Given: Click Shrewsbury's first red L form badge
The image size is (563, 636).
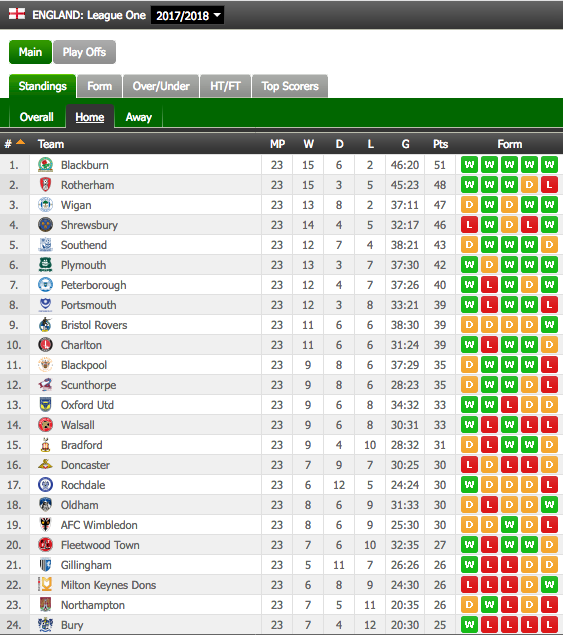Looking at the screenshot, I should [469, 225].
